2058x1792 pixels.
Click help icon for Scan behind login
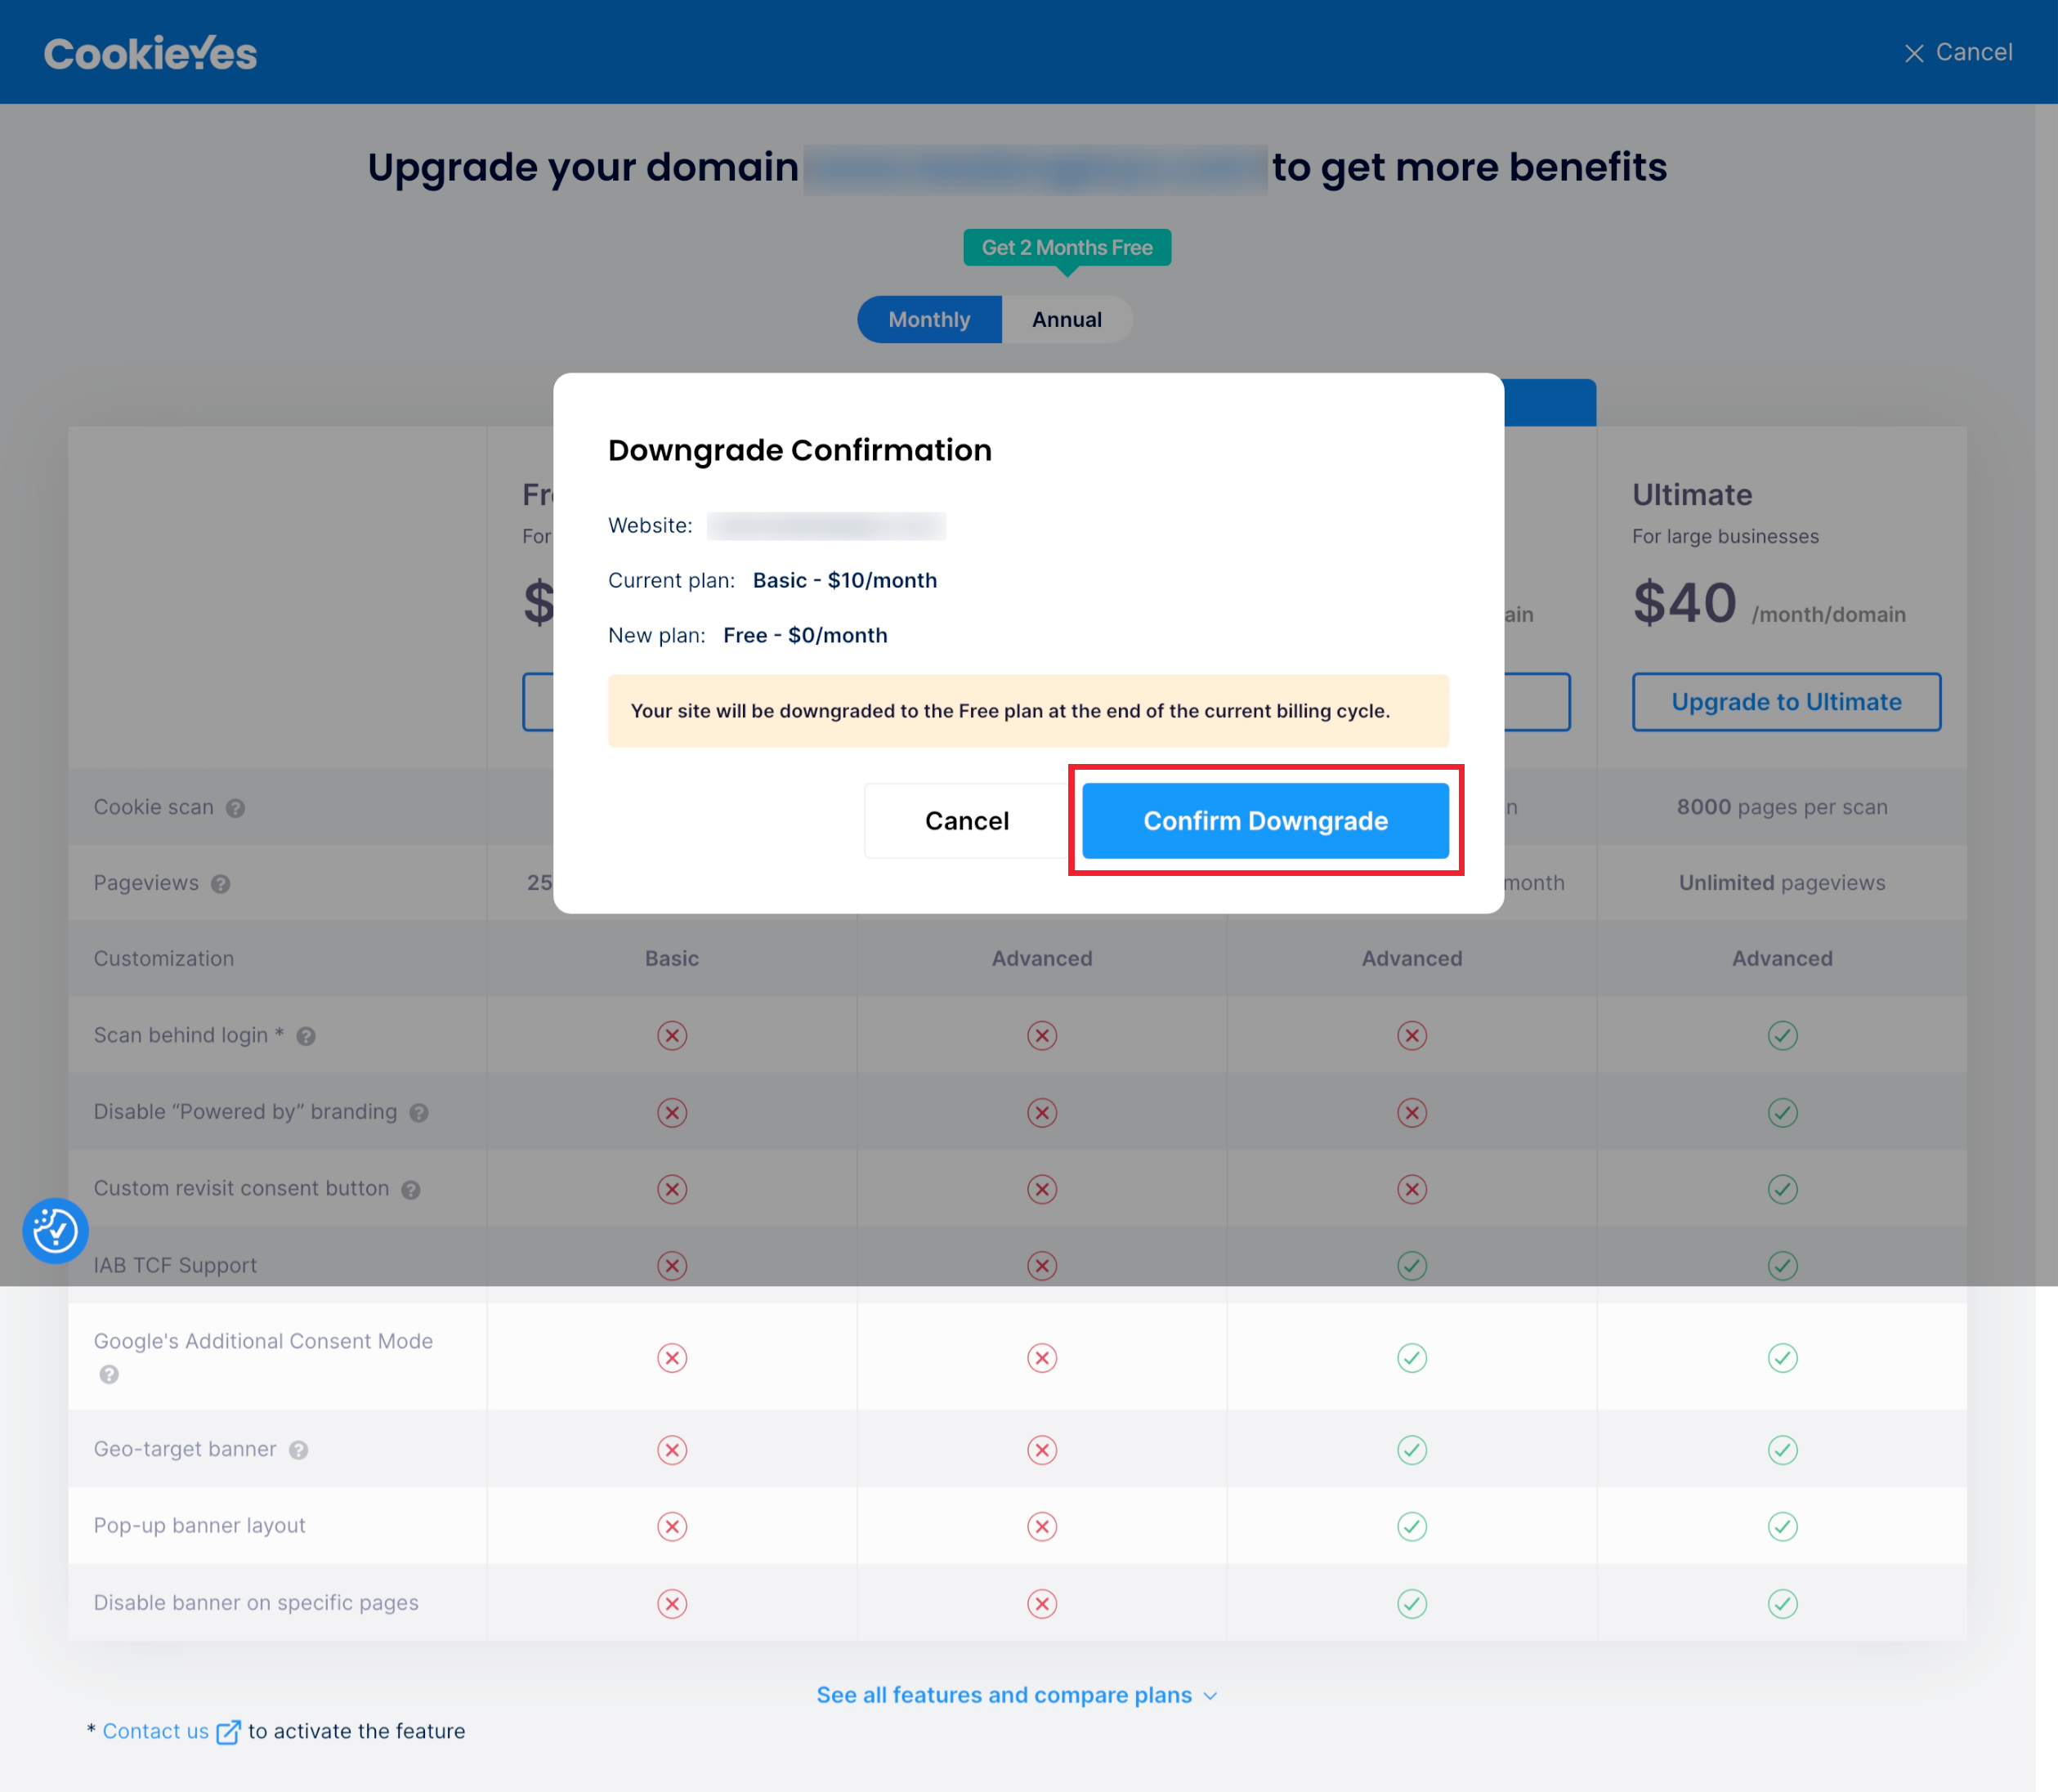(306, 1037)
